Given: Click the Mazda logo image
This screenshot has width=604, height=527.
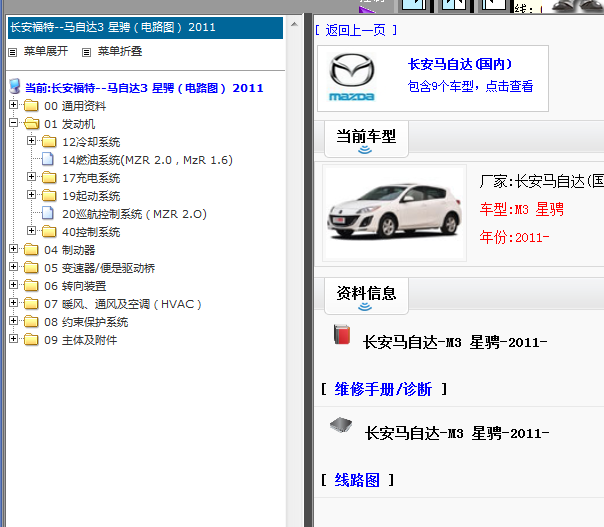Looking at the screenshot, I should pos(352,77).
